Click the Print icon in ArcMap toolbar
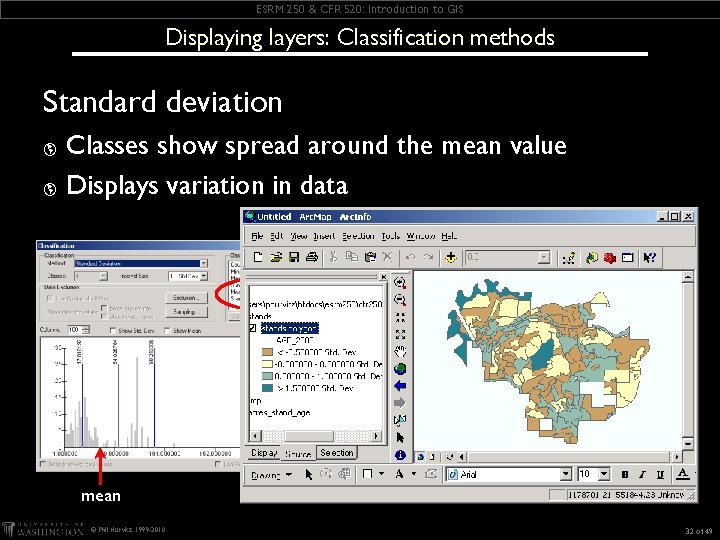The image size is (720, 540). pos(312,258)
